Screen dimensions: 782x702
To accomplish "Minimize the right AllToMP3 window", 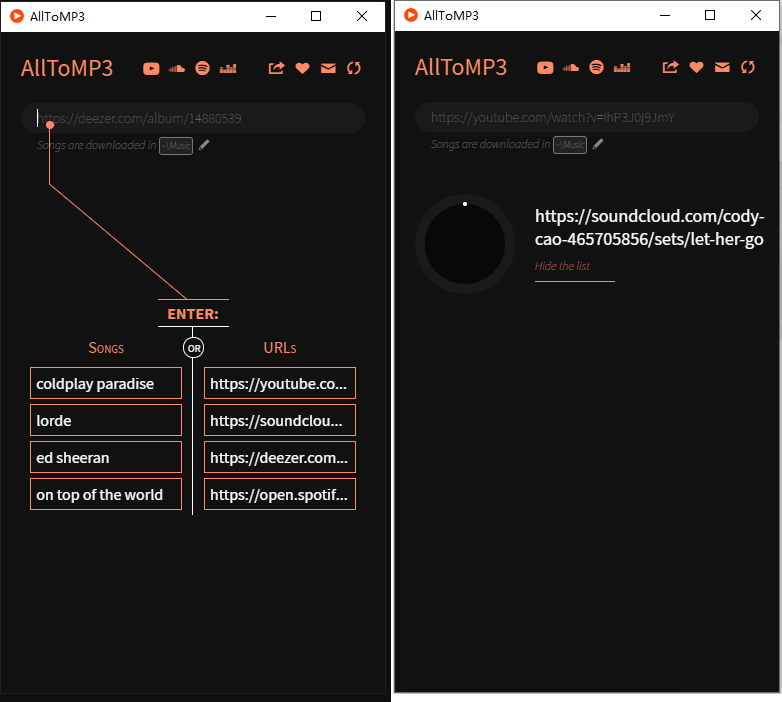I will tap(665, 15).
